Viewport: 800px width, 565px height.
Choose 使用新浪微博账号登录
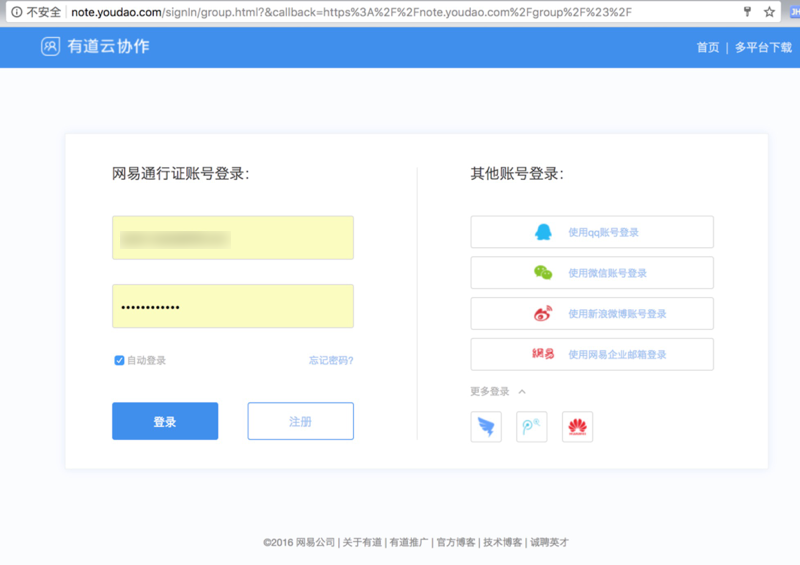pos(592,313)
